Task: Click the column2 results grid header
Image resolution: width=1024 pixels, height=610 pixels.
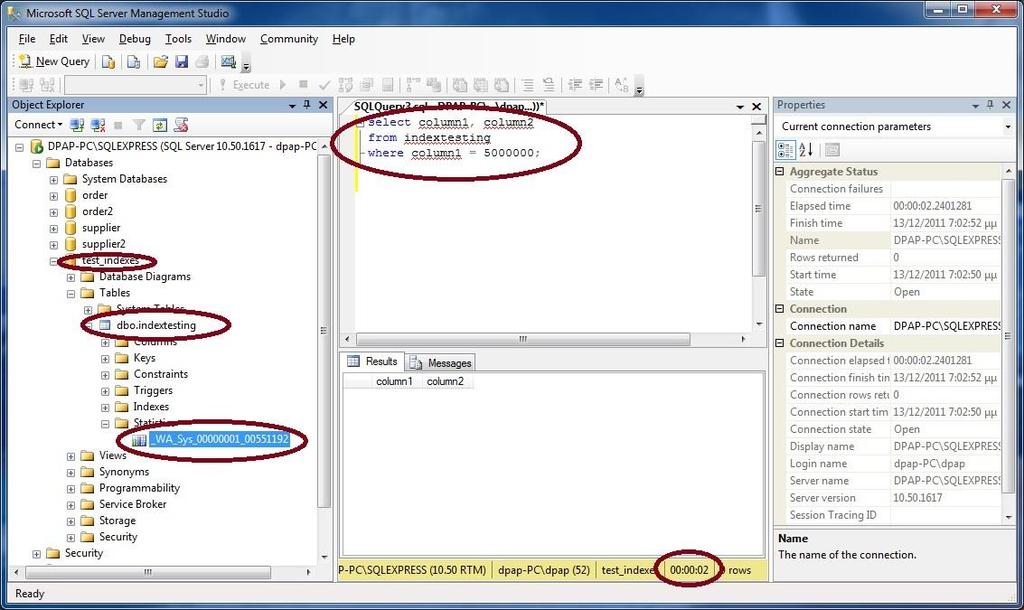Action: tap(445, 381)
